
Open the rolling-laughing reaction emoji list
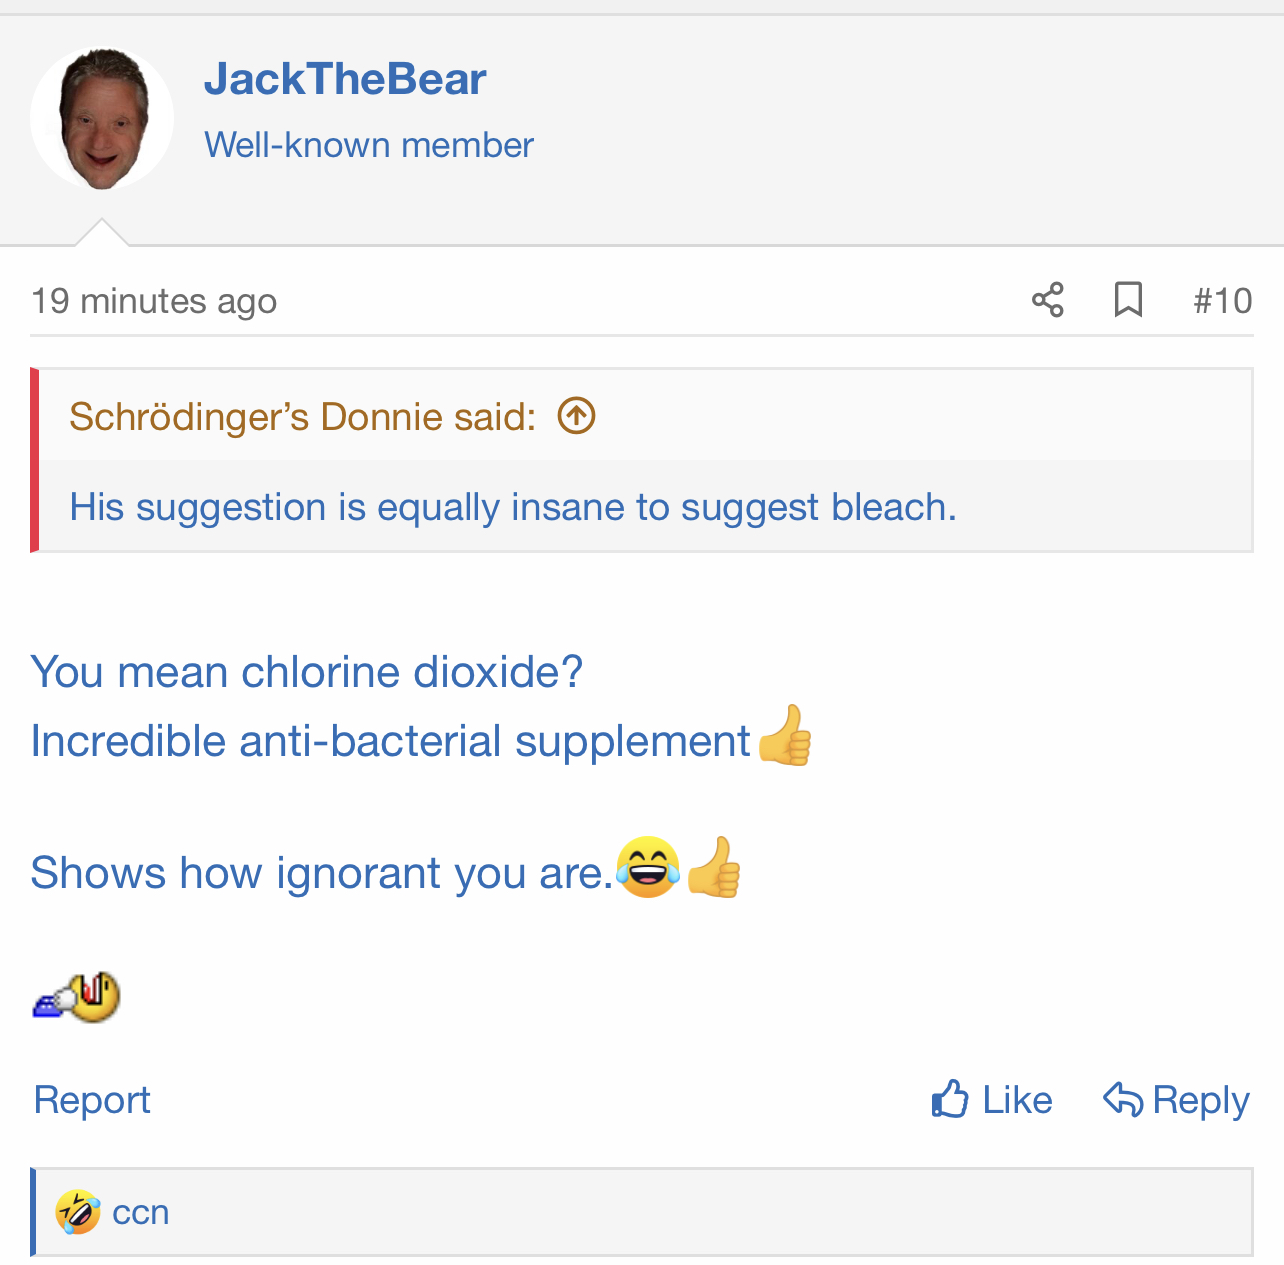(x=77, y=1212)
